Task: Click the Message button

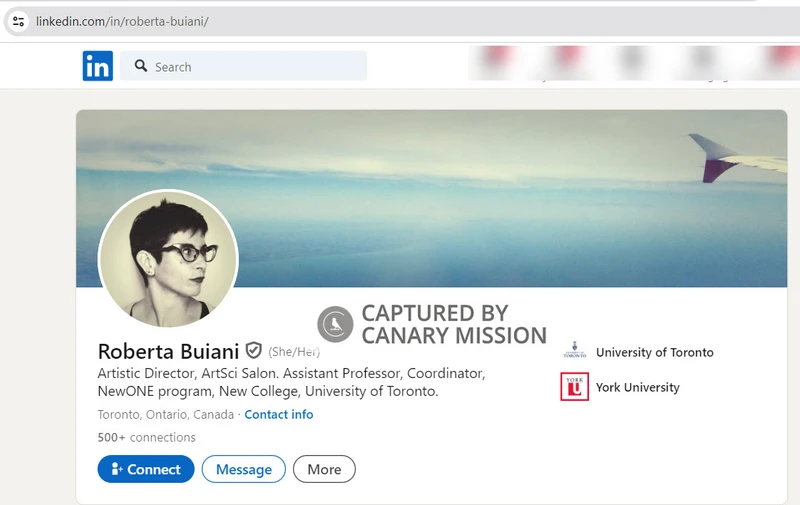Action: coord(244,469)
